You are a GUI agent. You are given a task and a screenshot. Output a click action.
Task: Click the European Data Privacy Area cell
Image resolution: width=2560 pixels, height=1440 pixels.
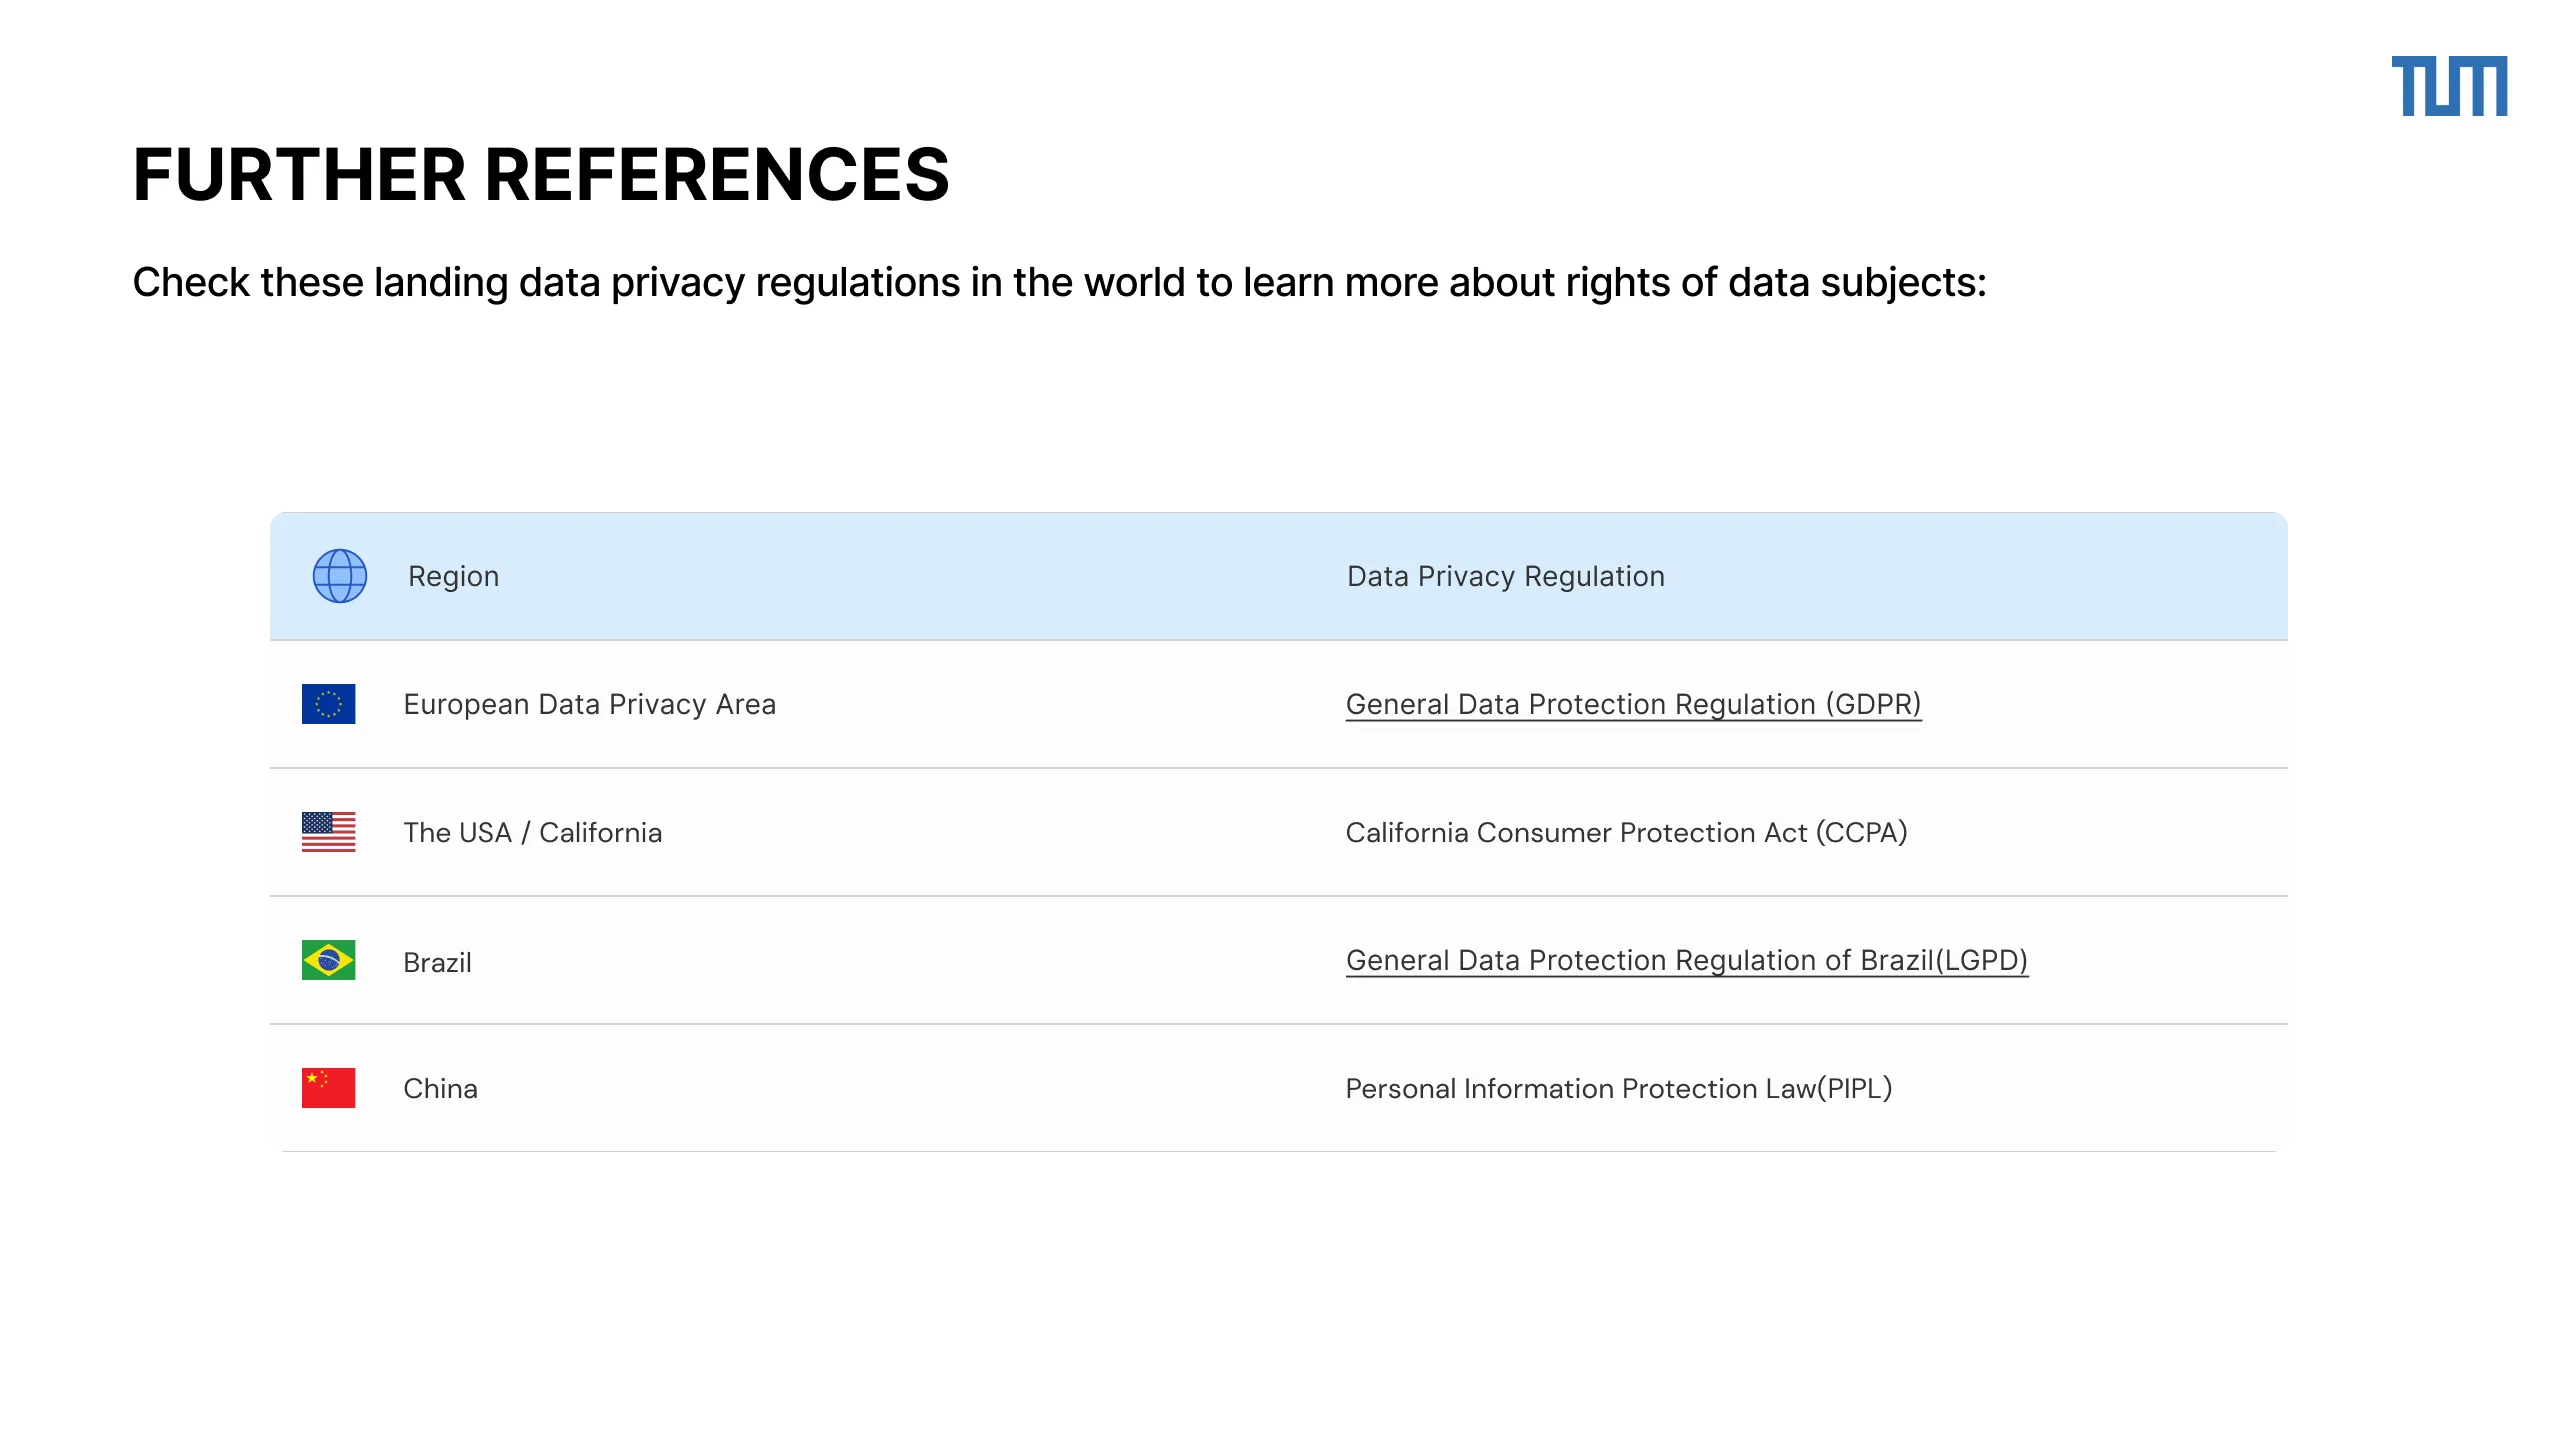(589, 704)
